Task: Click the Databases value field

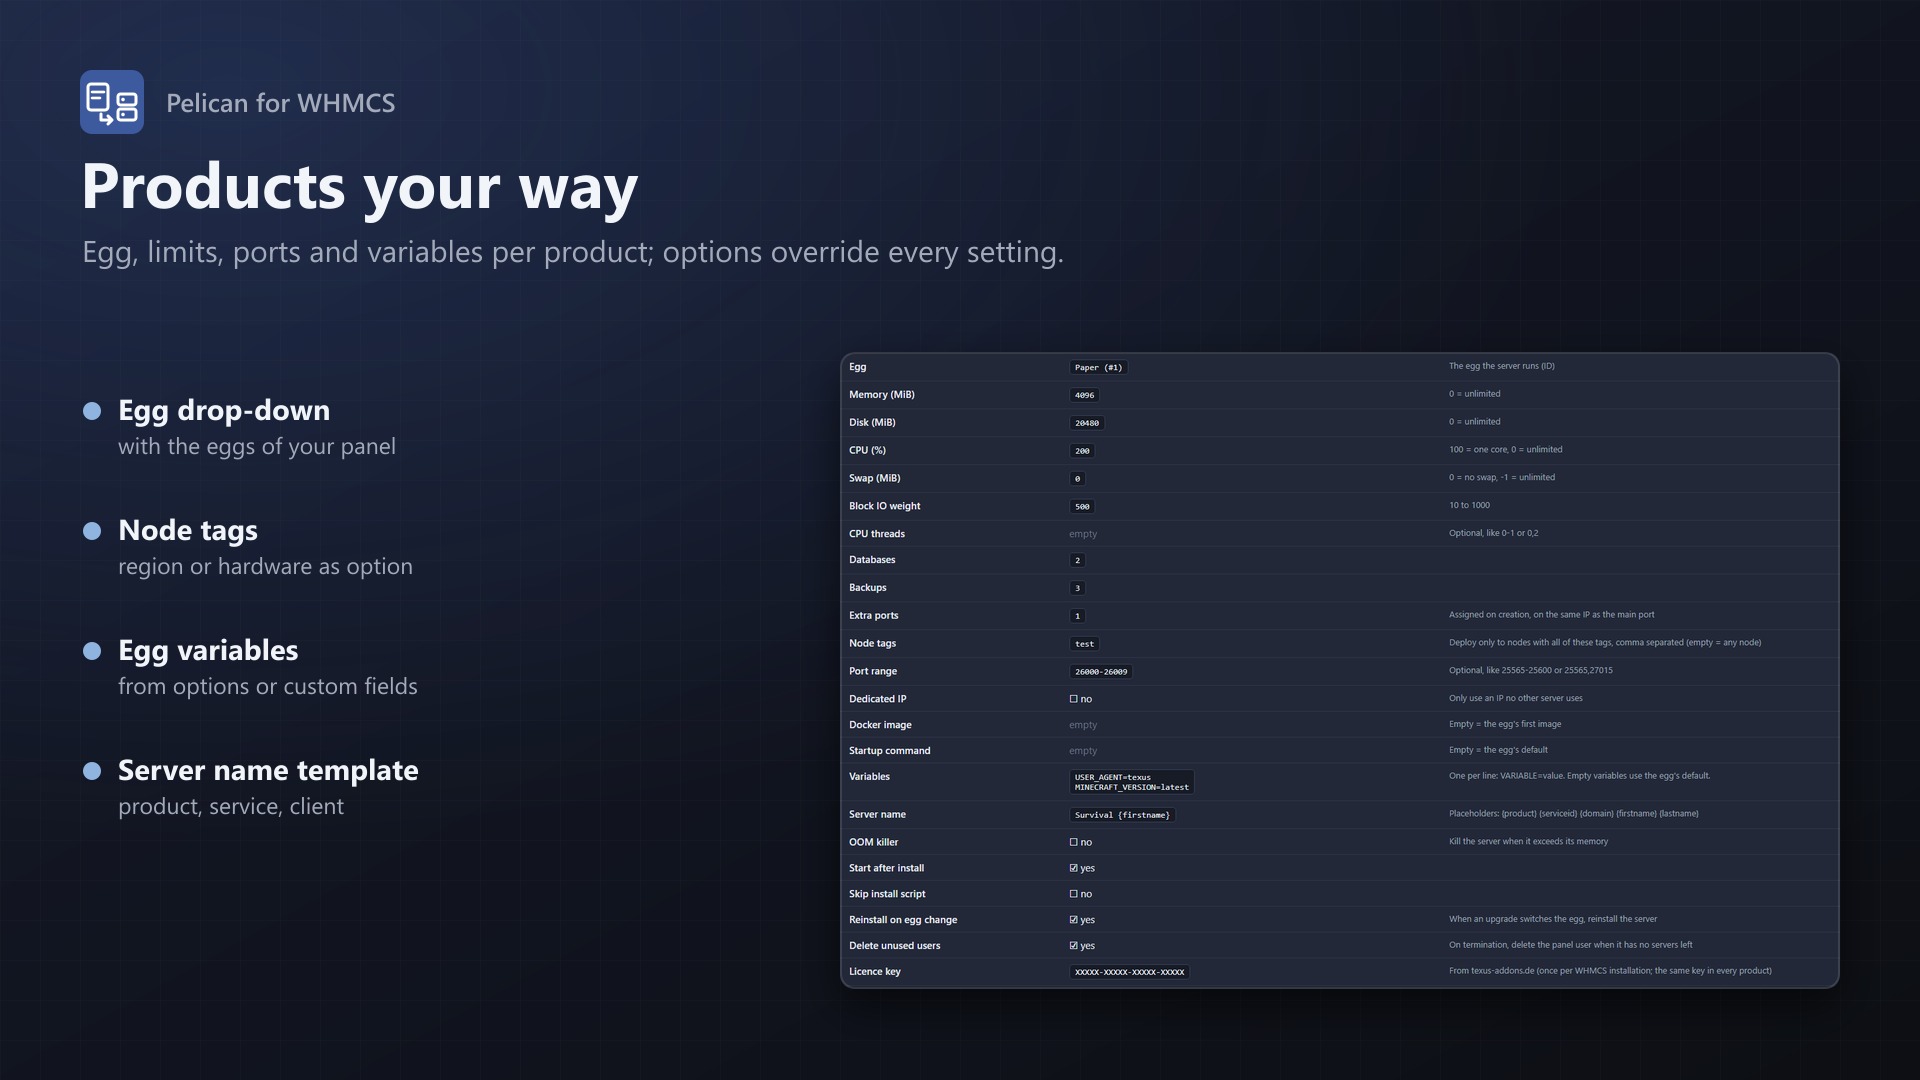Action: tap(1077, 561)
